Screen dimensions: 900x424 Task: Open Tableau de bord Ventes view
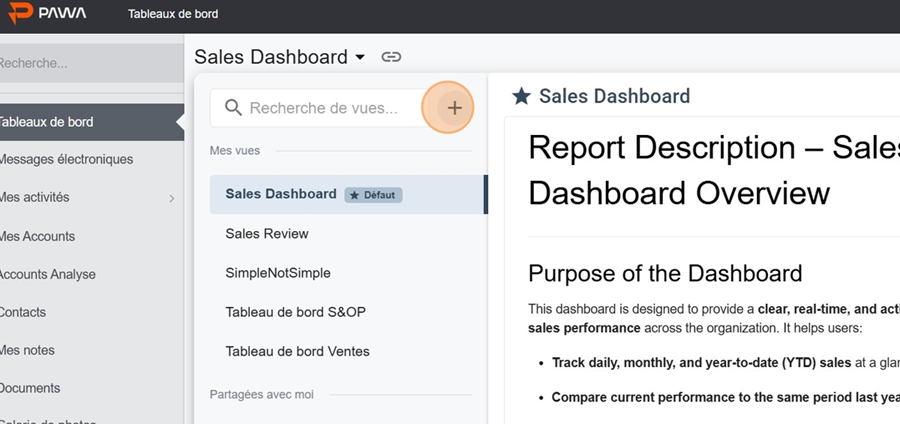[297, 351]
